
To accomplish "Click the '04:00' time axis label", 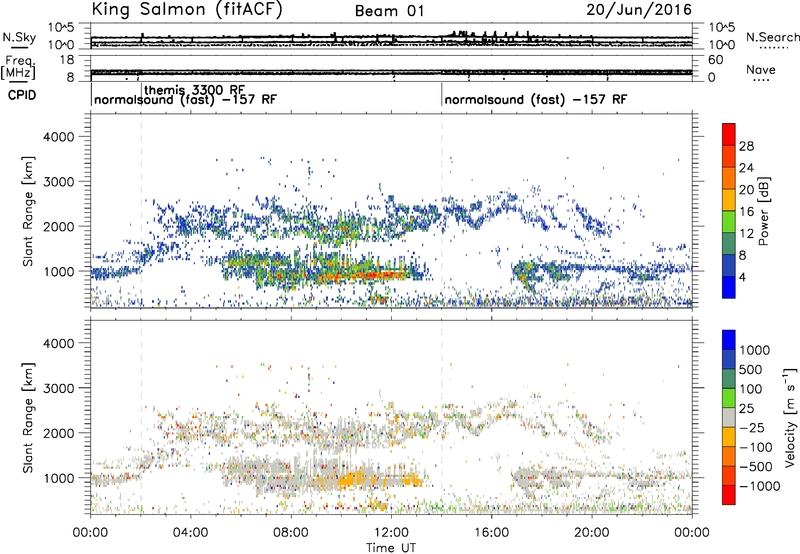I will pyautogui.click(x=191, y=533).
